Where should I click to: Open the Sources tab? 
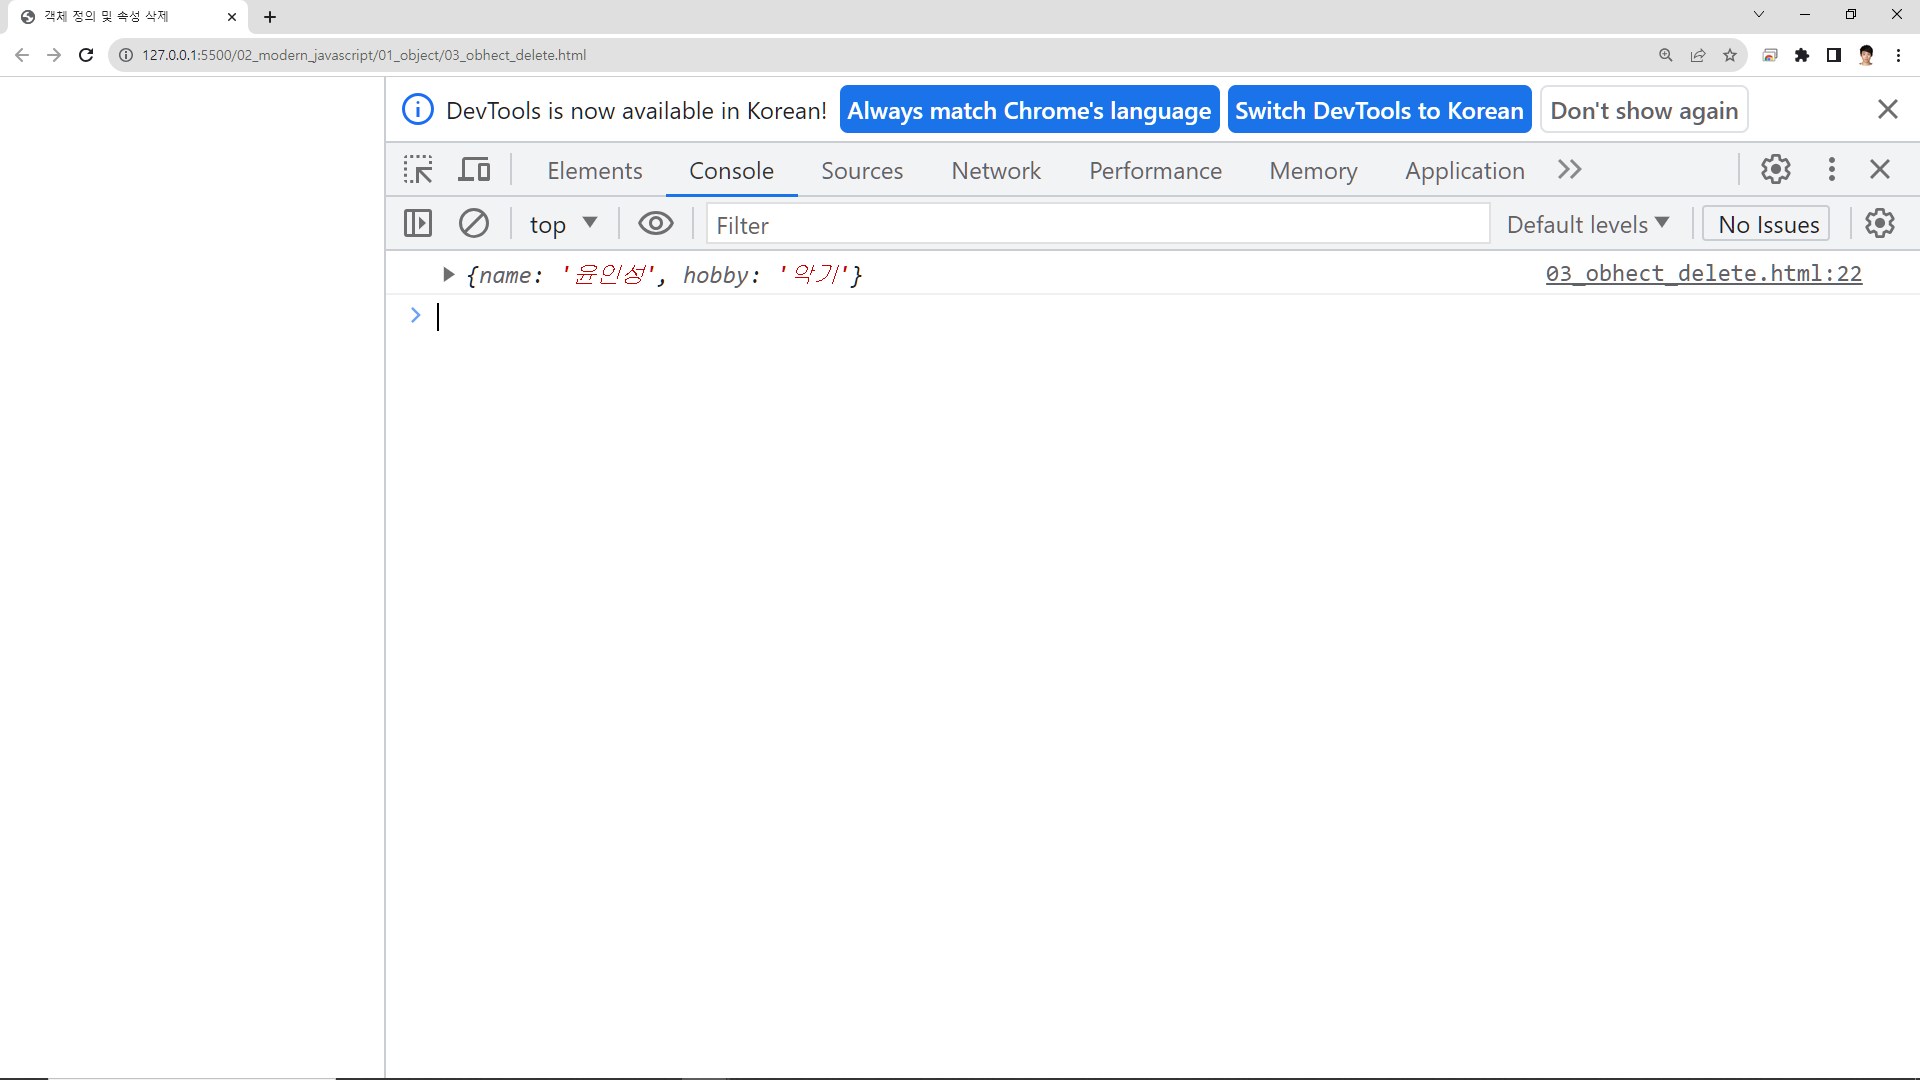(x=862, y=171)
